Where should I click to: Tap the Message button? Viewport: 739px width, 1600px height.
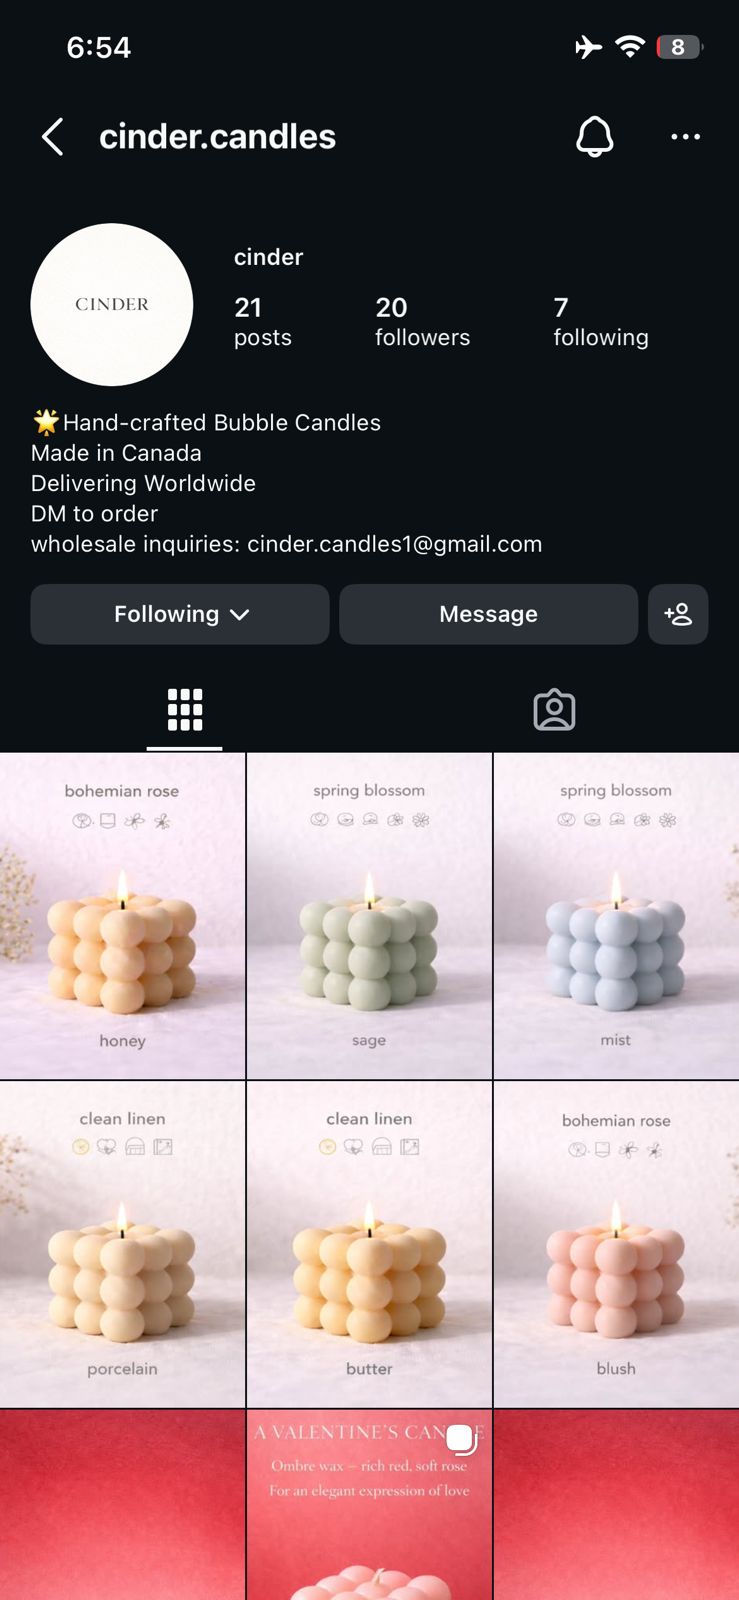(488, 614)
